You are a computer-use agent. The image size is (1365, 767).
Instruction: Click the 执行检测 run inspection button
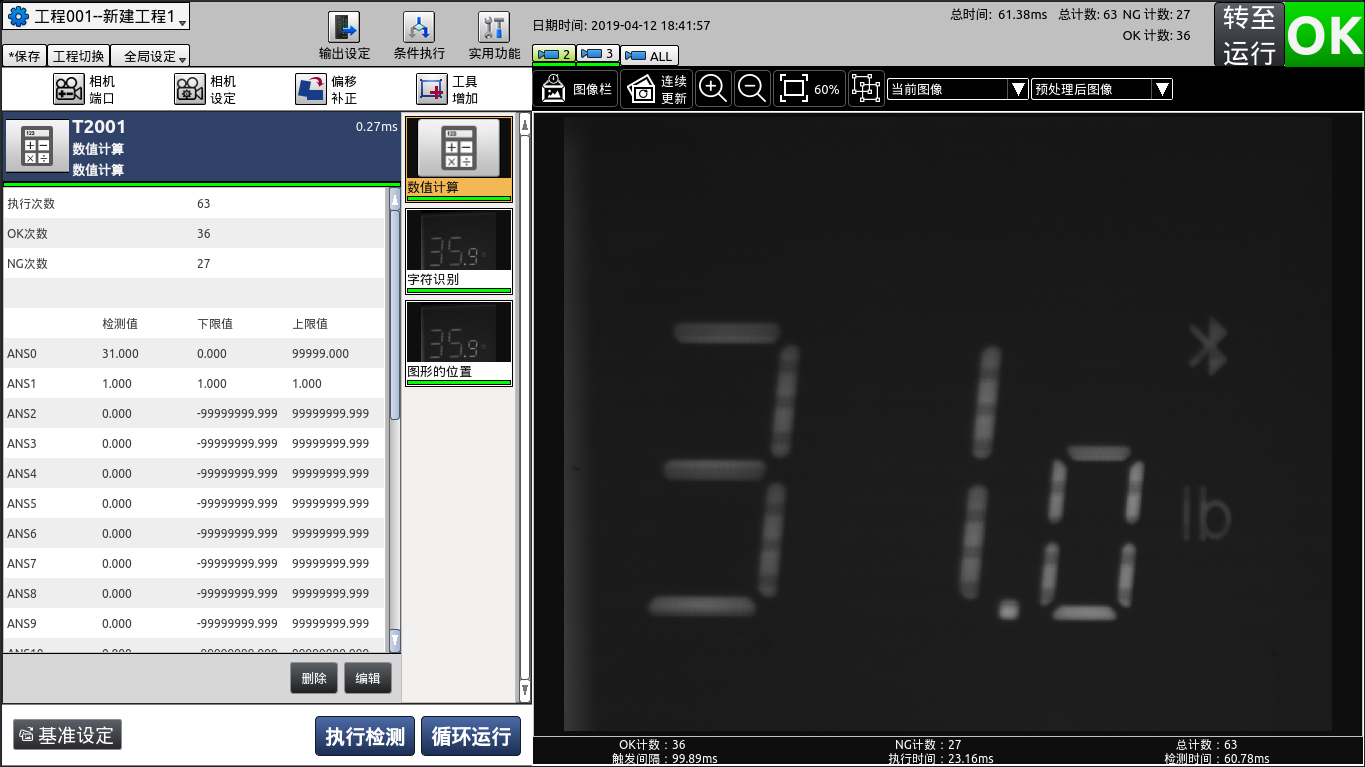click(x=365, y=737)
